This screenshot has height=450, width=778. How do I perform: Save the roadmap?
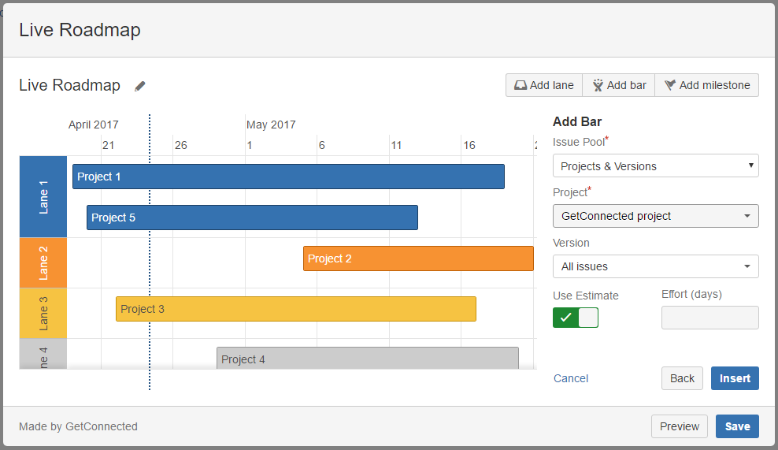click(x=737, y=426)
